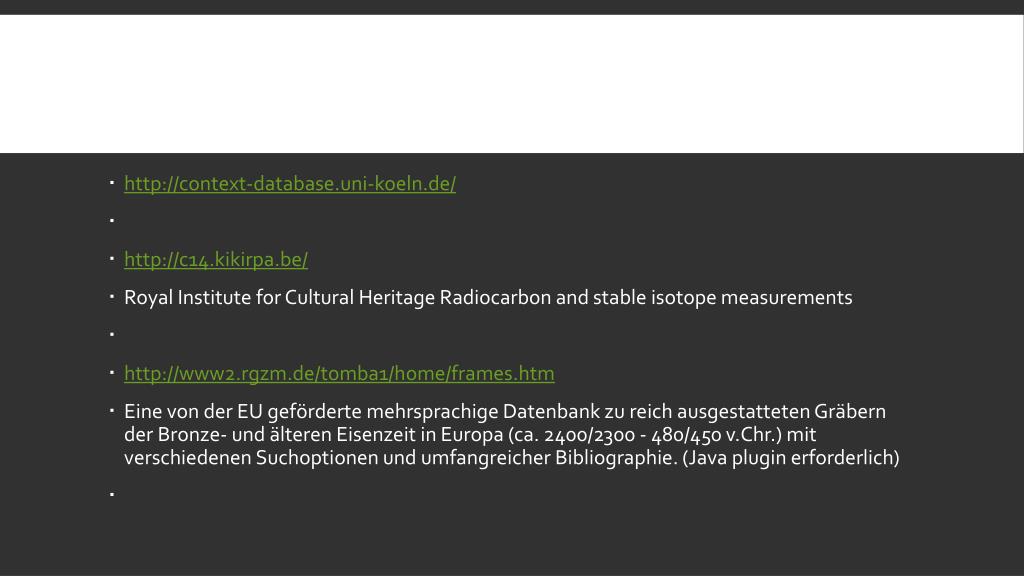Click the paragraph starting 'Eine von der EU'
Viewport: 1024px width, 576px height.
coord(511,434)
